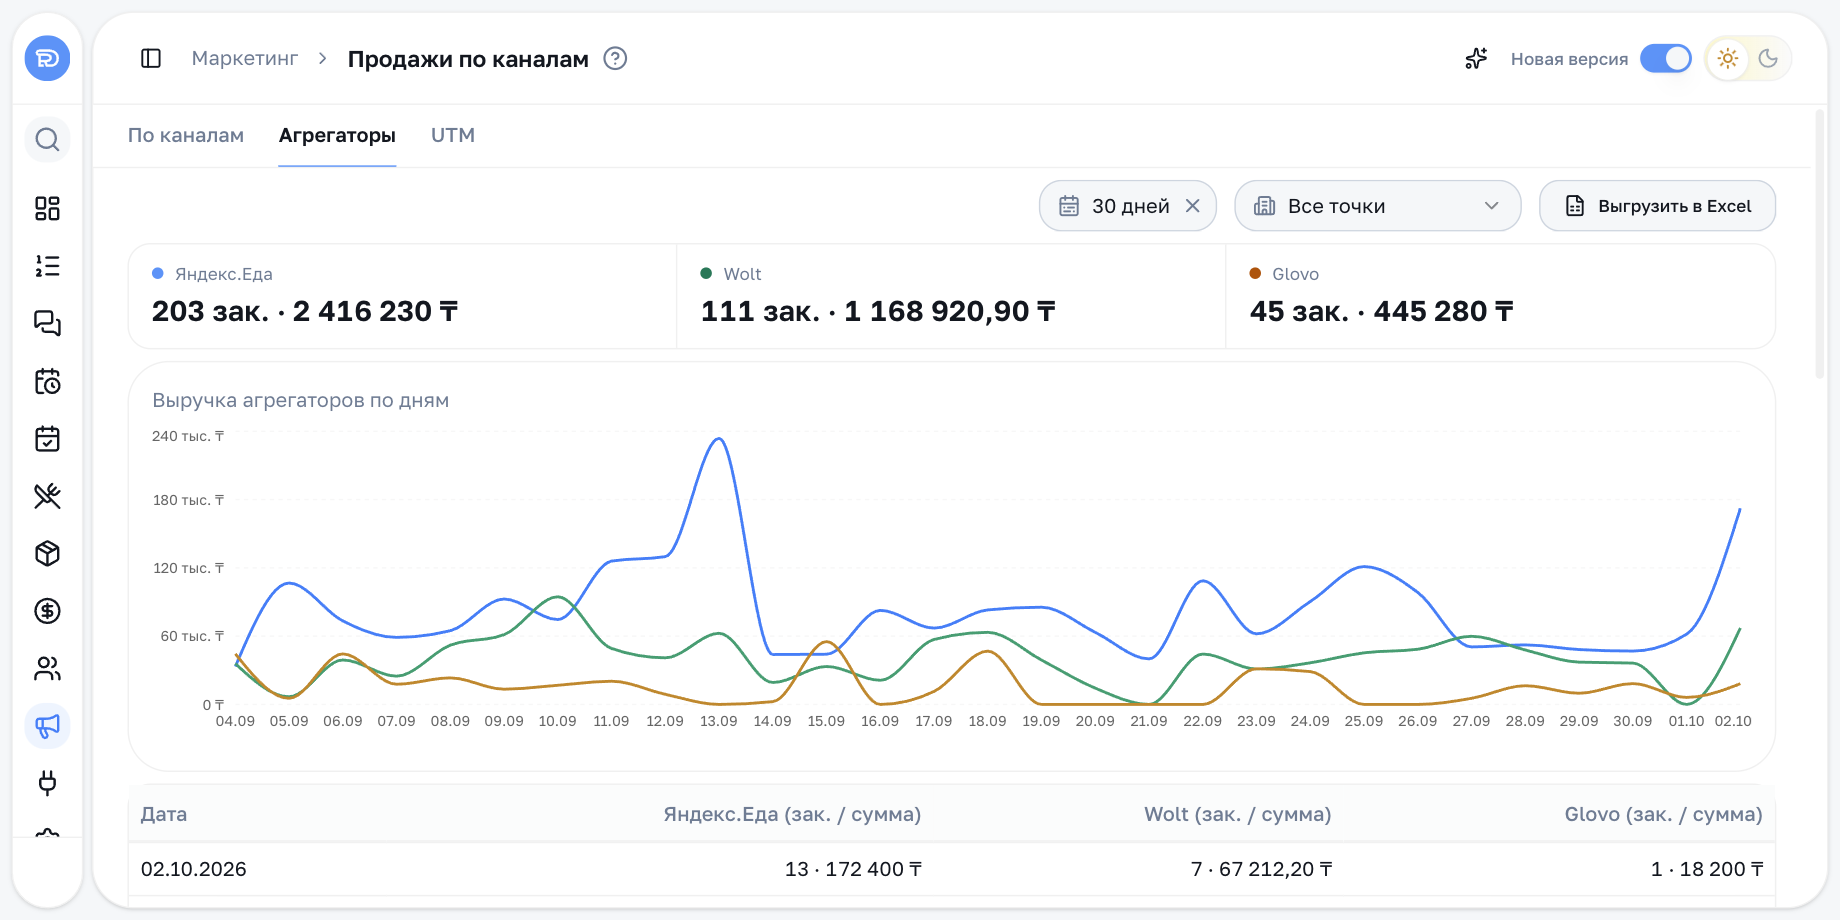
Task: Open the plug integrations icon
Action: coord(47,783)
